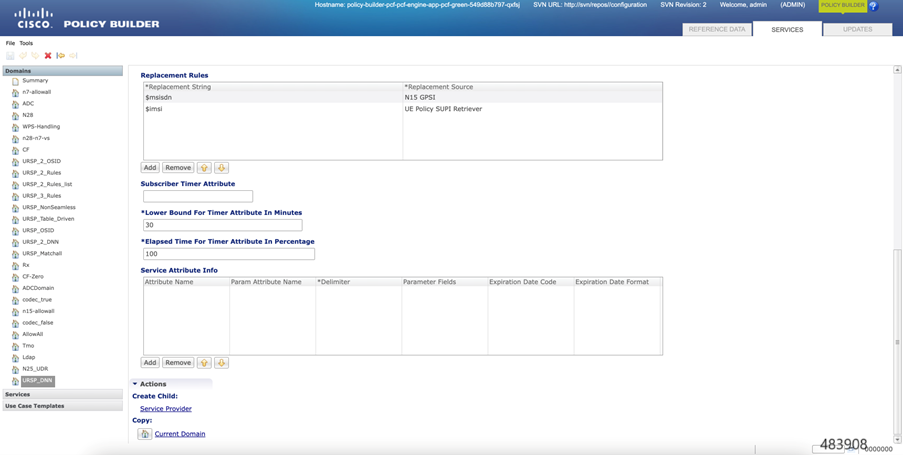The height and width of the screenshot is (455, 903).
Task: Click Remove under Service Attribute Info
Action: [178, 362]
